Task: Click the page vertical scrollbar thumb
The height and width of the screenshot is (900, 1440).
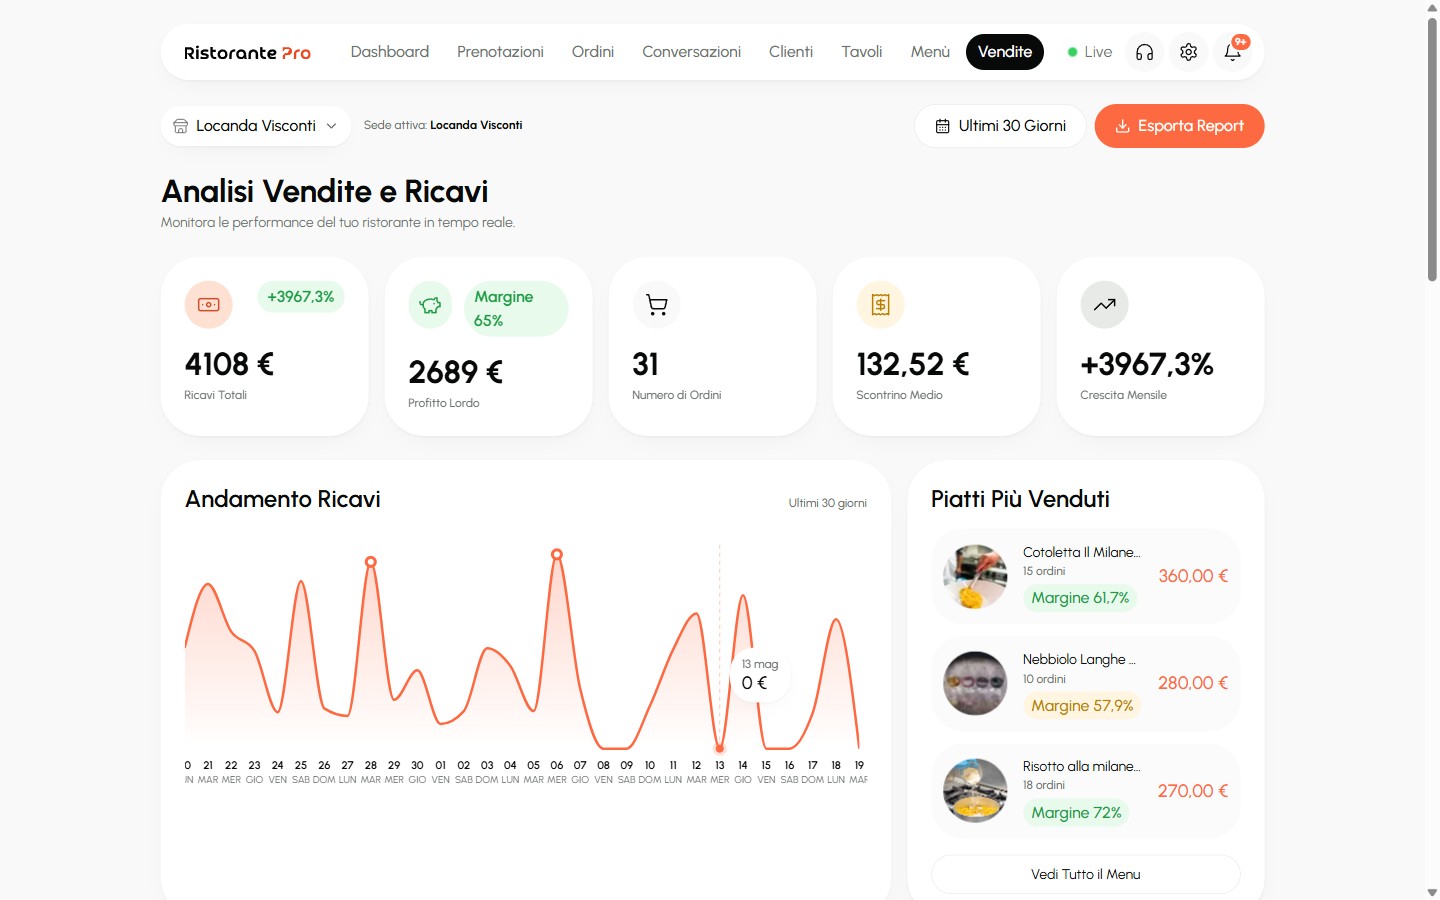Action: click(1432, 148)
